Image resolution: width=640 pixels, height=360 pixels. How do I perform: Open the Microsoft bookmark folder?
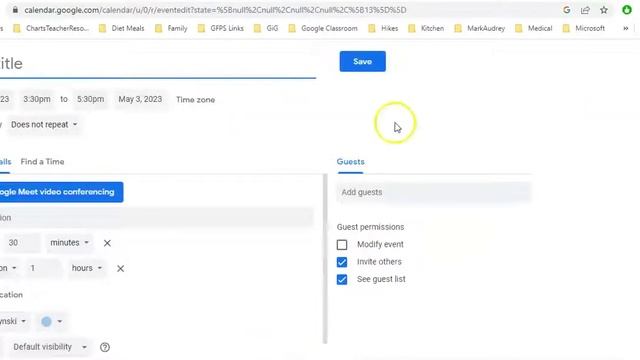click(584, 28)
